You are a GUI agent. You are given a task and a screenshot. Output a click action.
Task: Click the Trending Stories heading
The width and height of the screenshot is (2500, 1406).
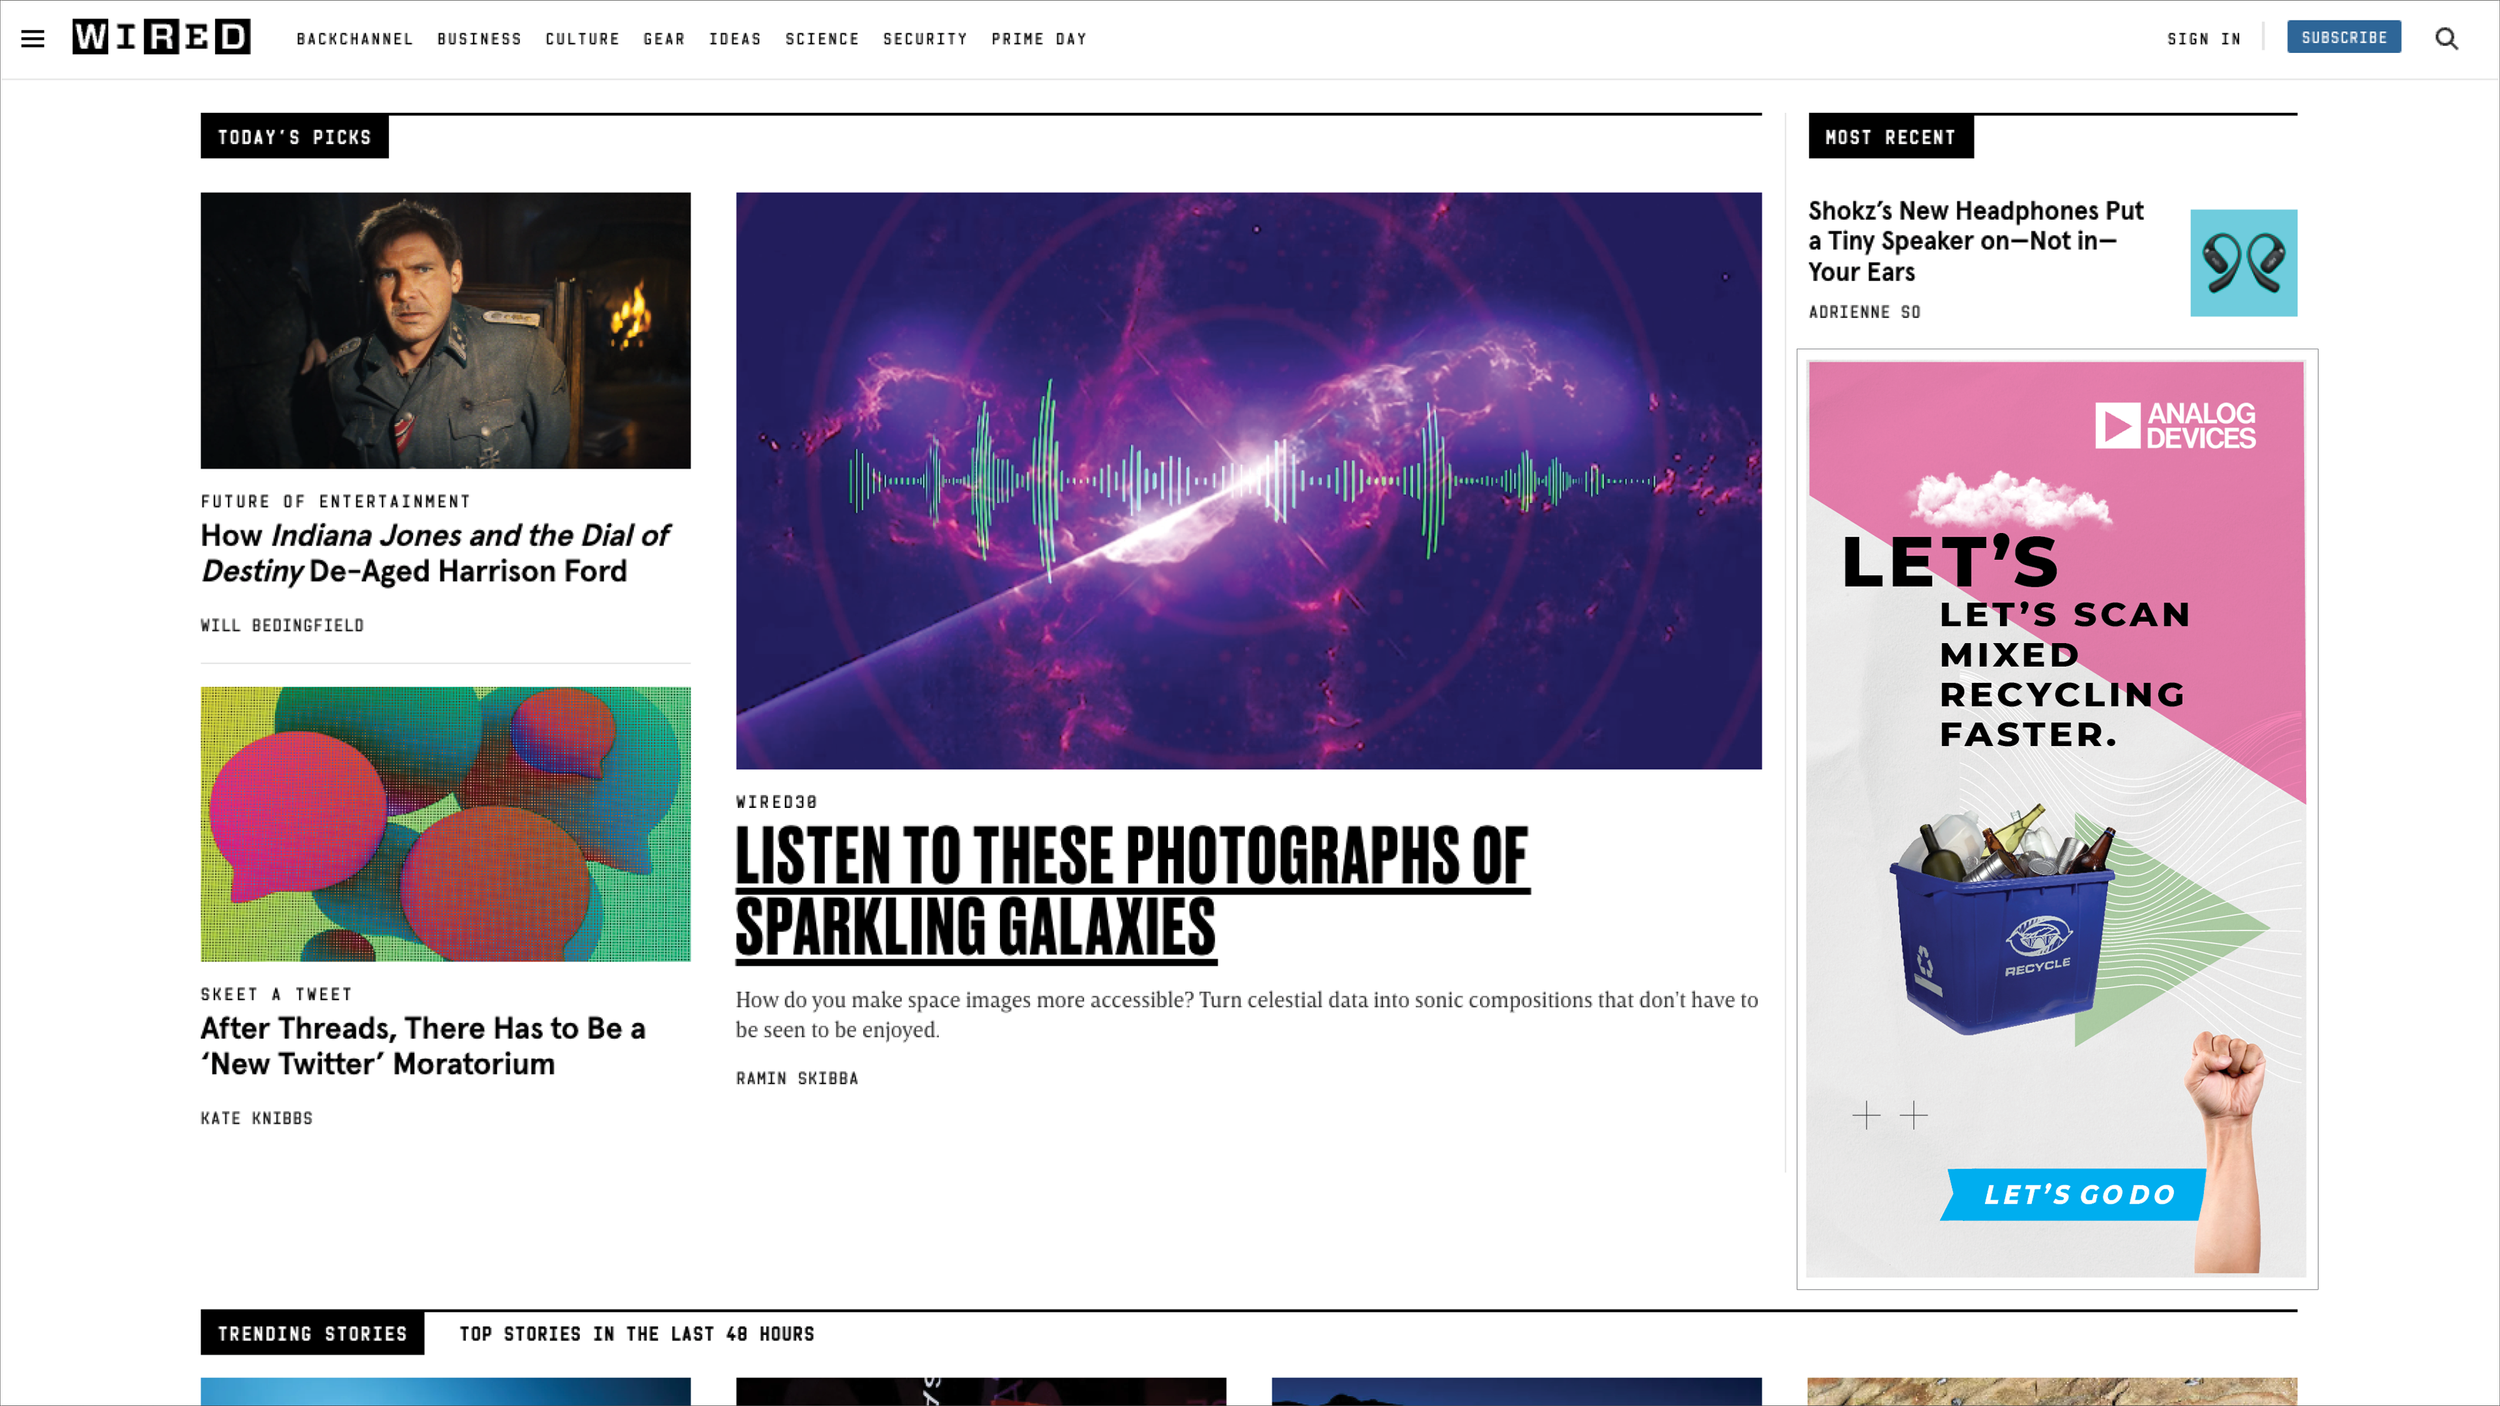[312, 1334]
